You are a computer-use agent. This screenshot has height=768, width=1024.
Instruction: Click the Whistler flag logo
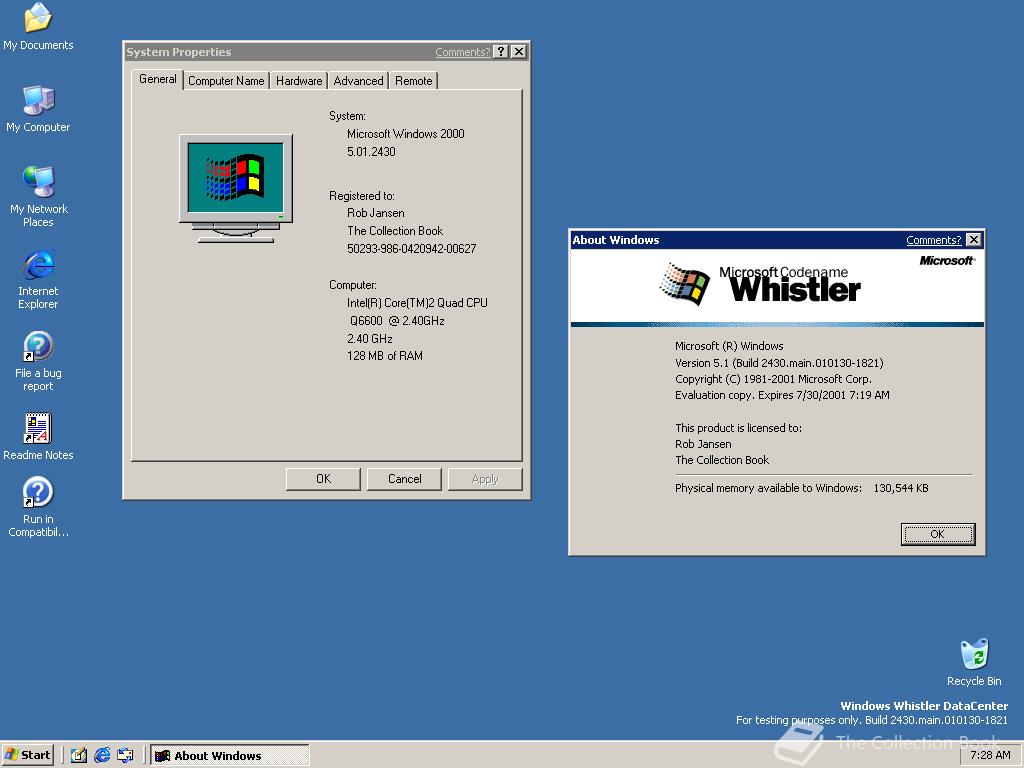point(684,284)
